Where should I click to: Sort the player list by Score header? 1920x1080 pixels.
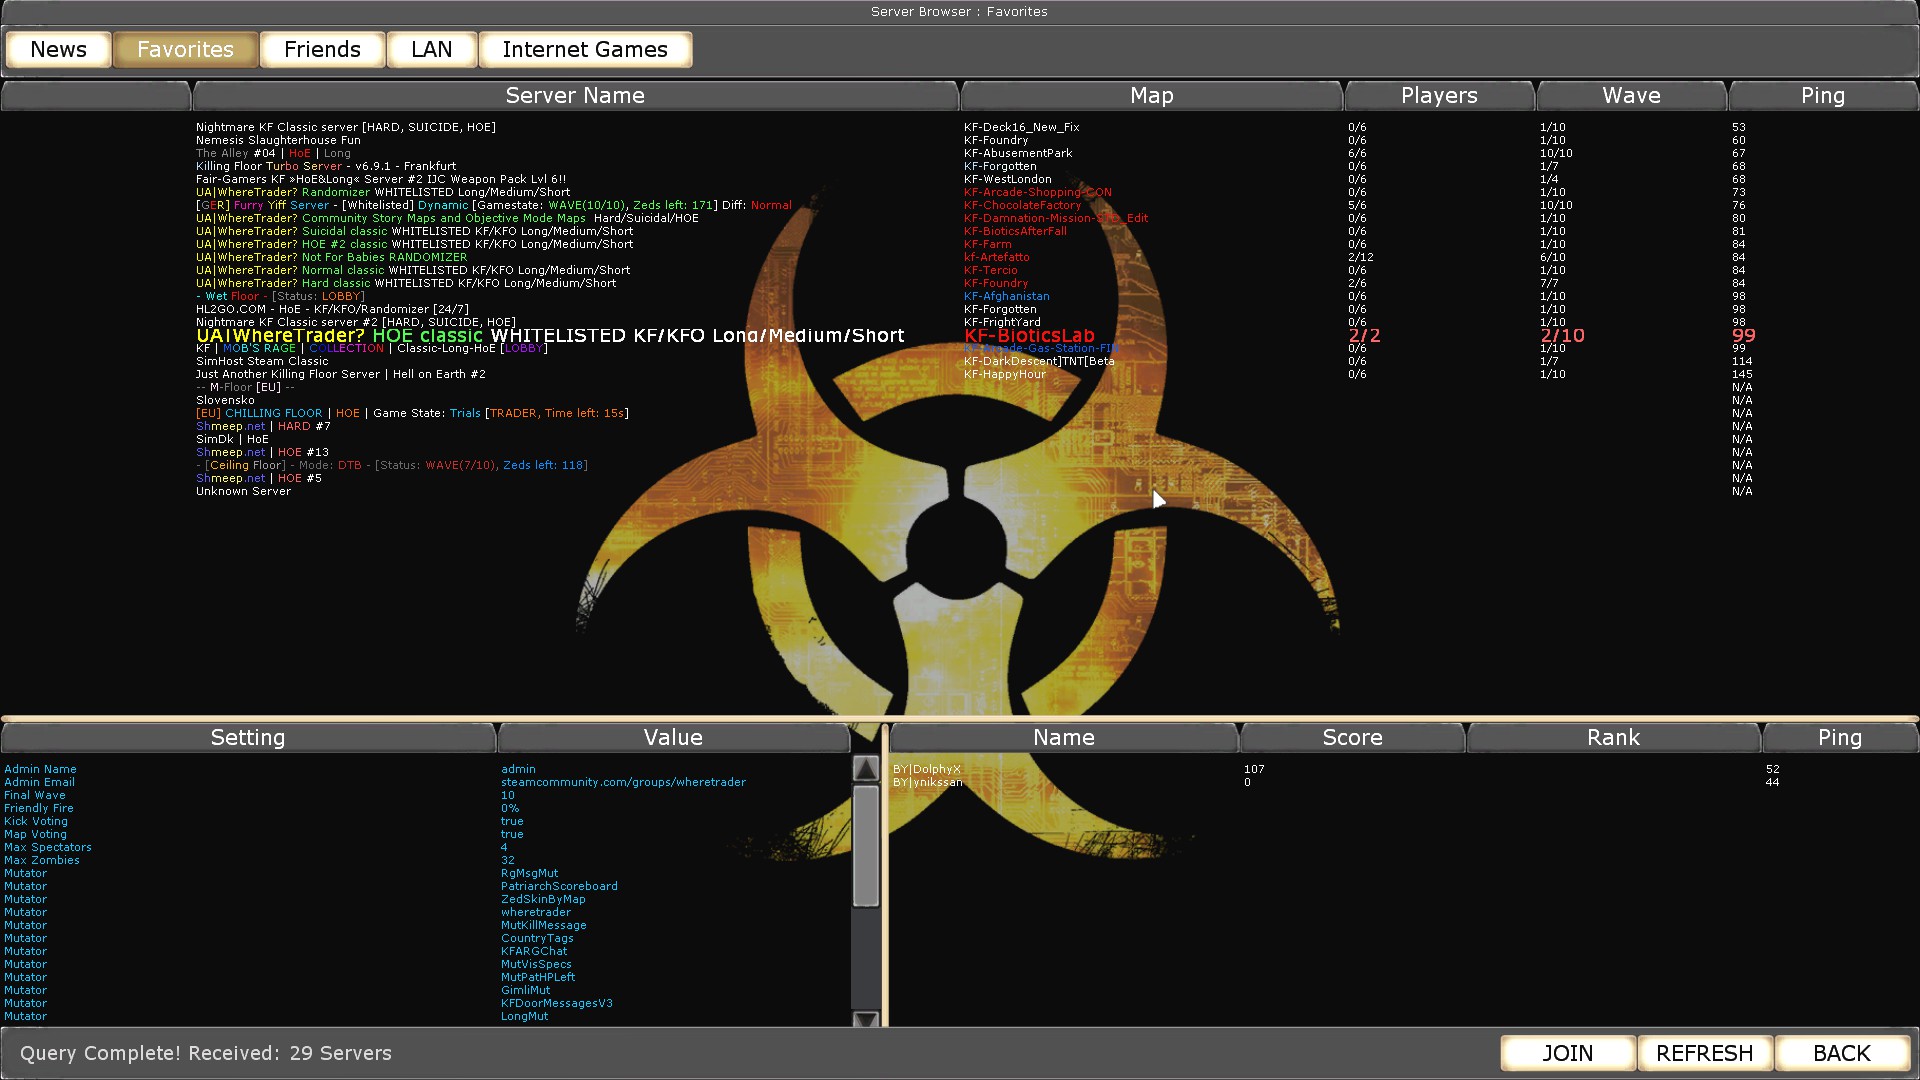(1352, 738)
